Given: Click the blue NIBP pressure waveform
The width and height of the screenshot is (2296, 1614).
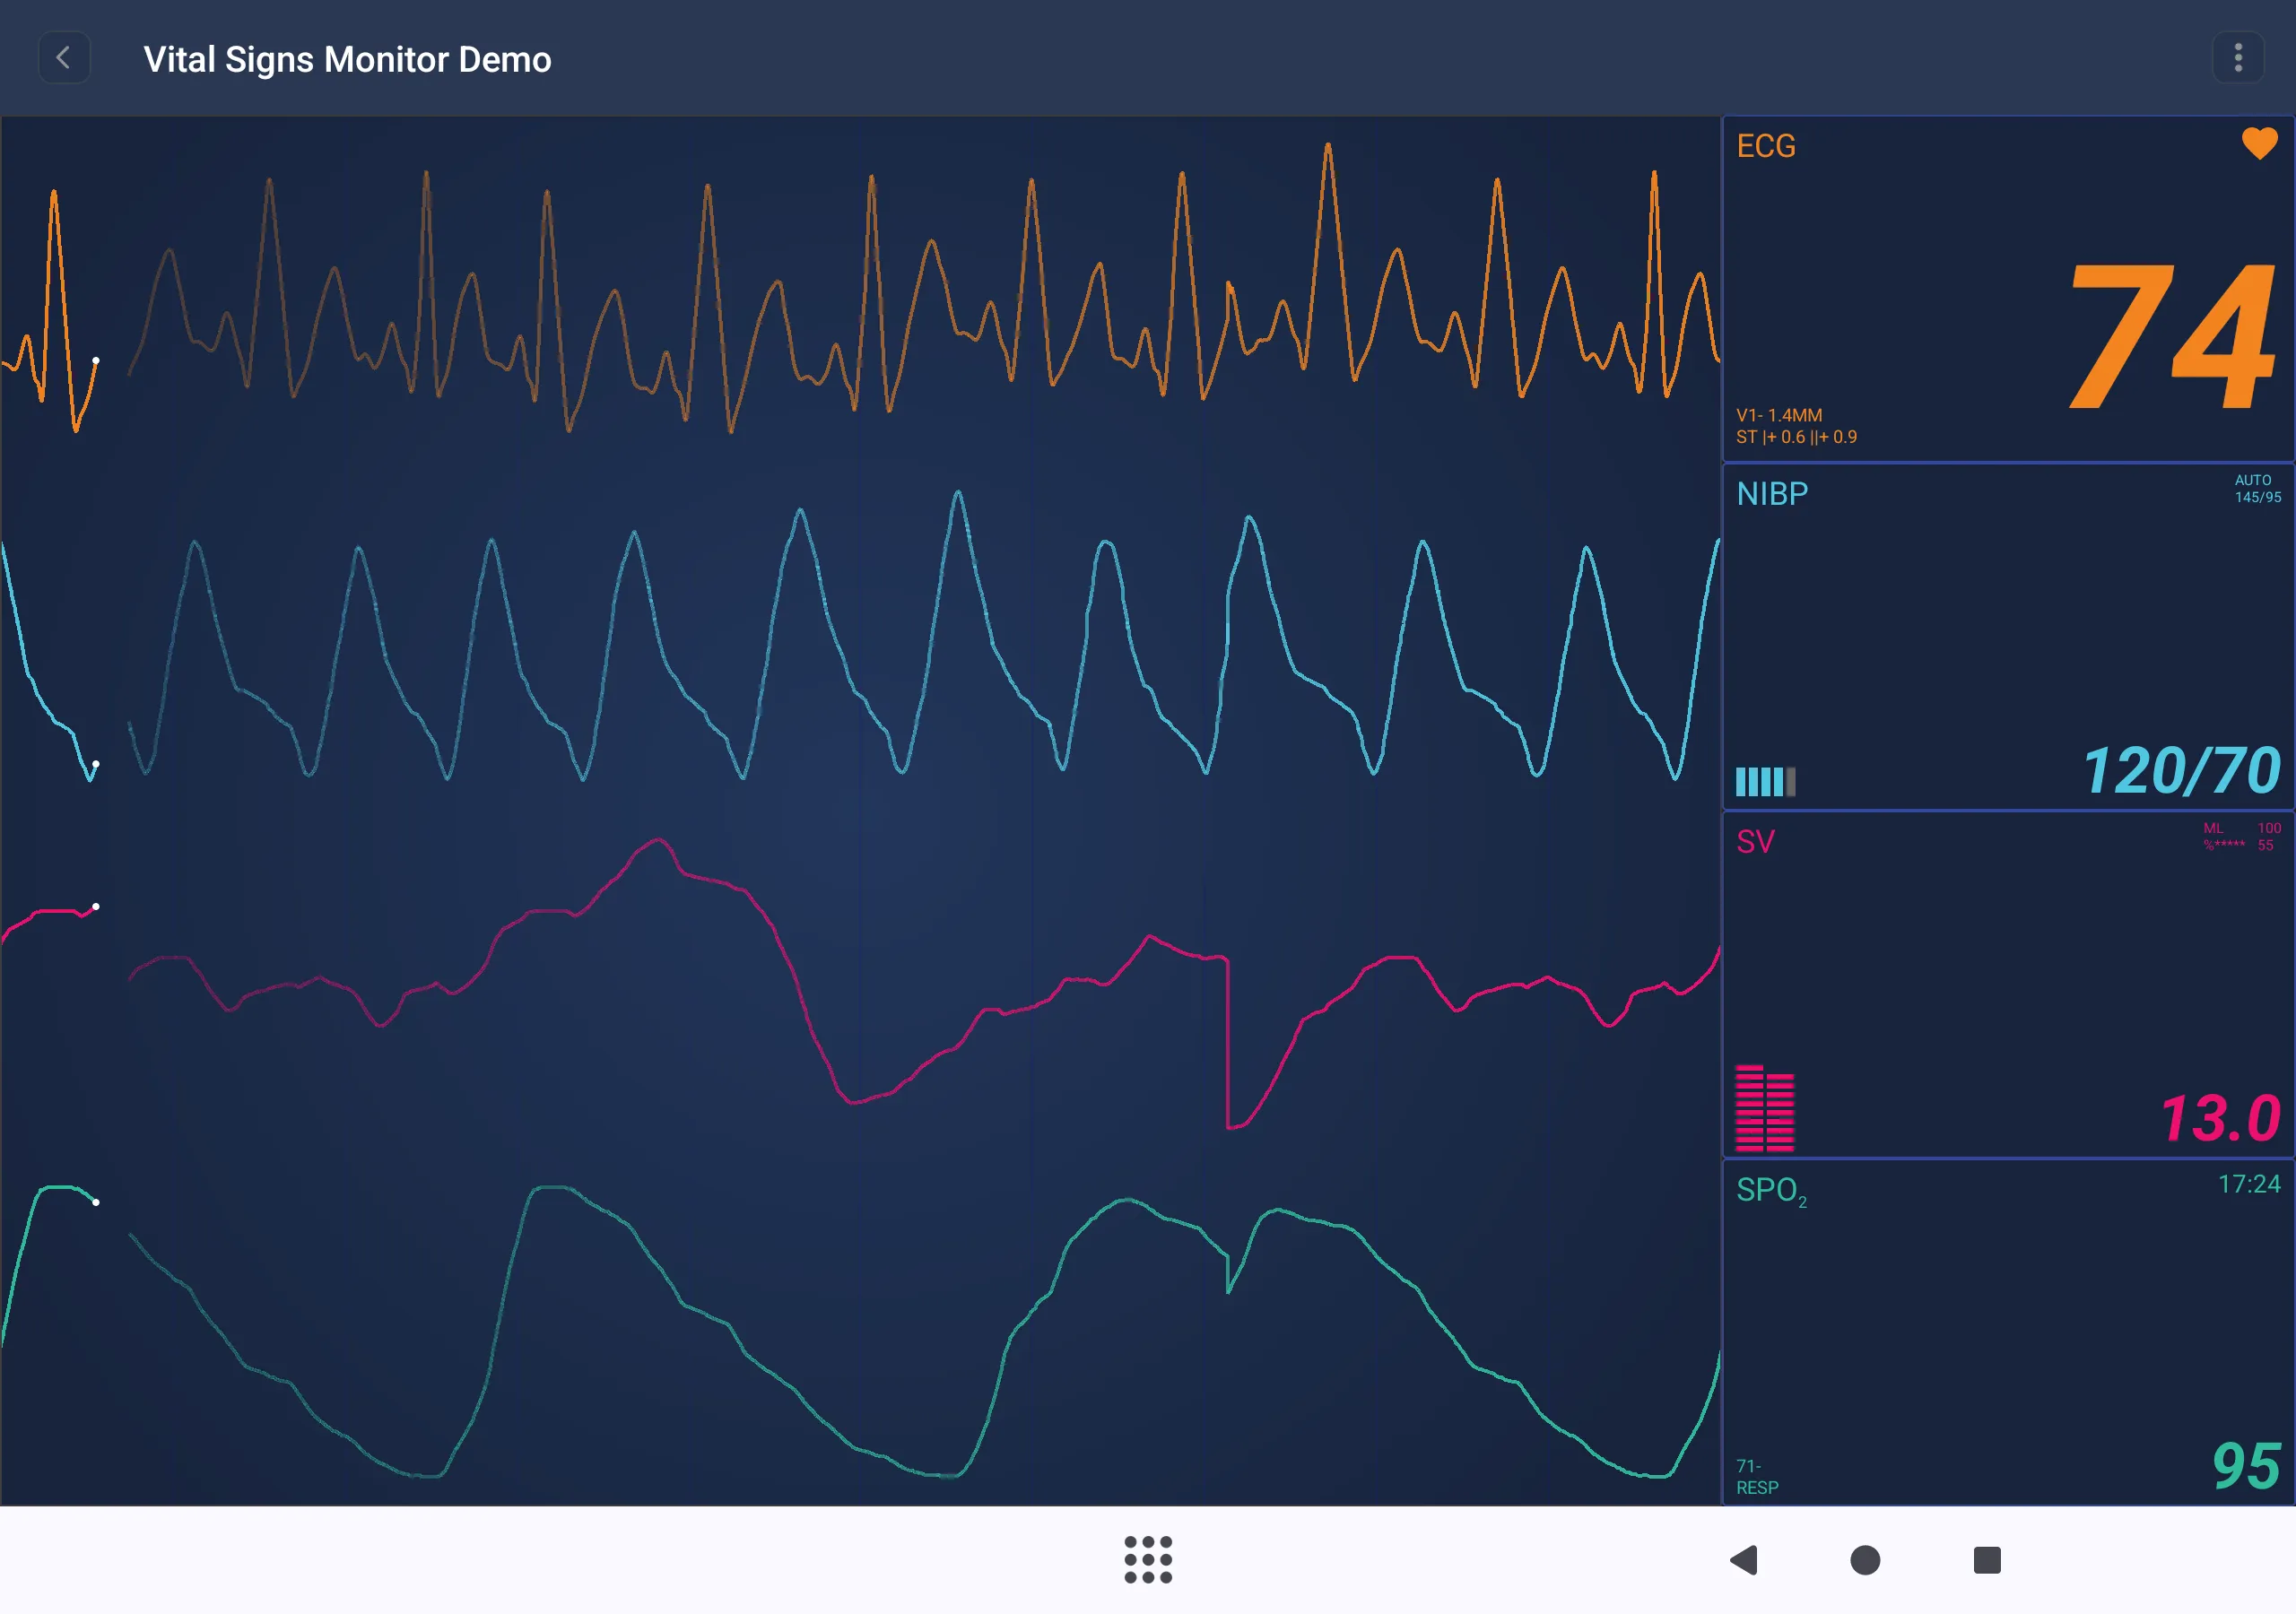Looking at the screenshot, I should 860,636.
